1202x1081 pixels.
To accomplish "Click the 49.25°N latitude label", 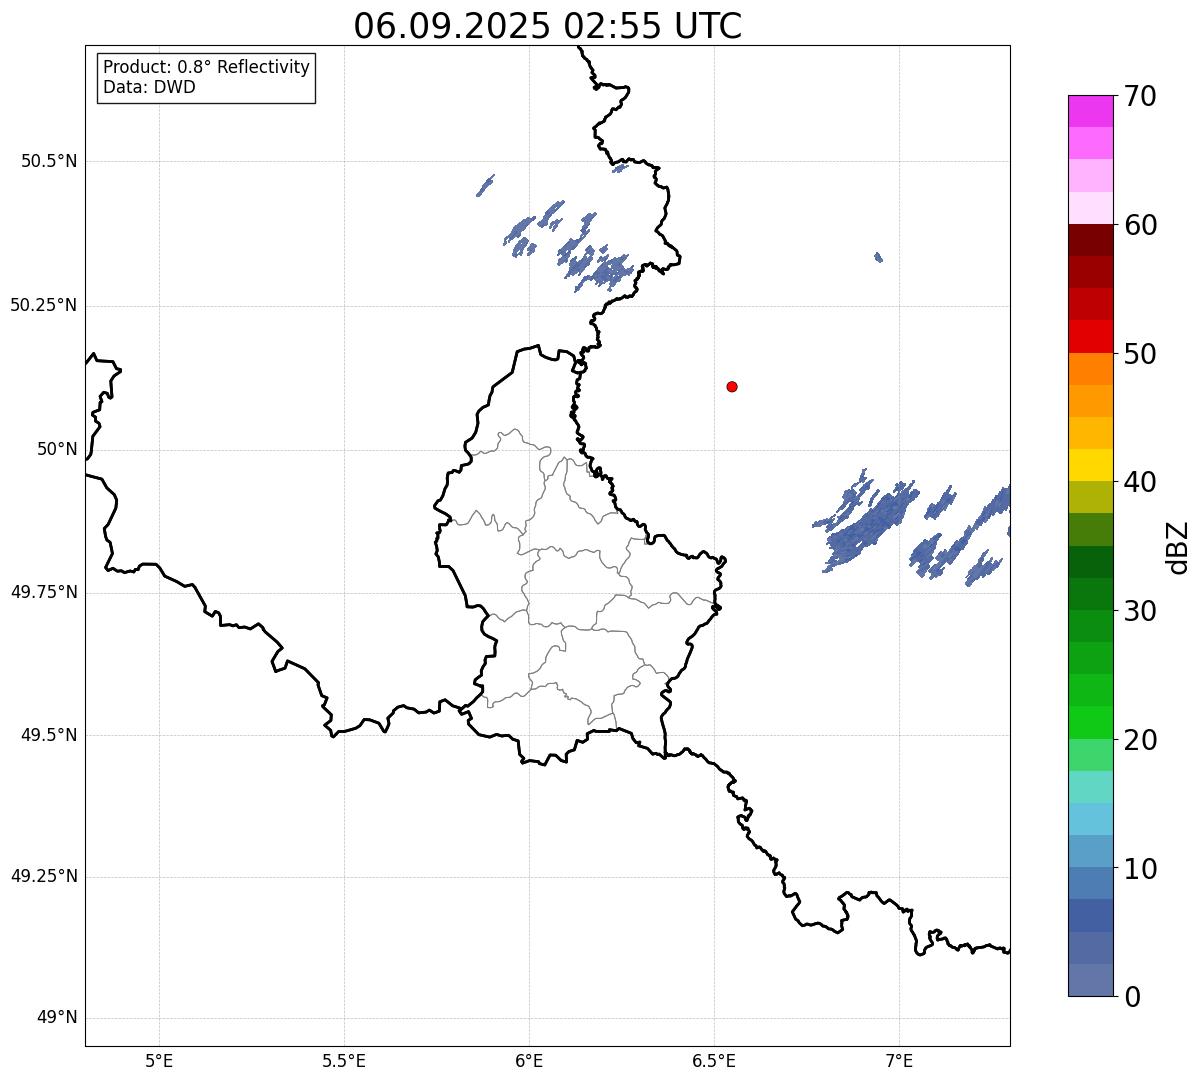I will coord(44,877).
